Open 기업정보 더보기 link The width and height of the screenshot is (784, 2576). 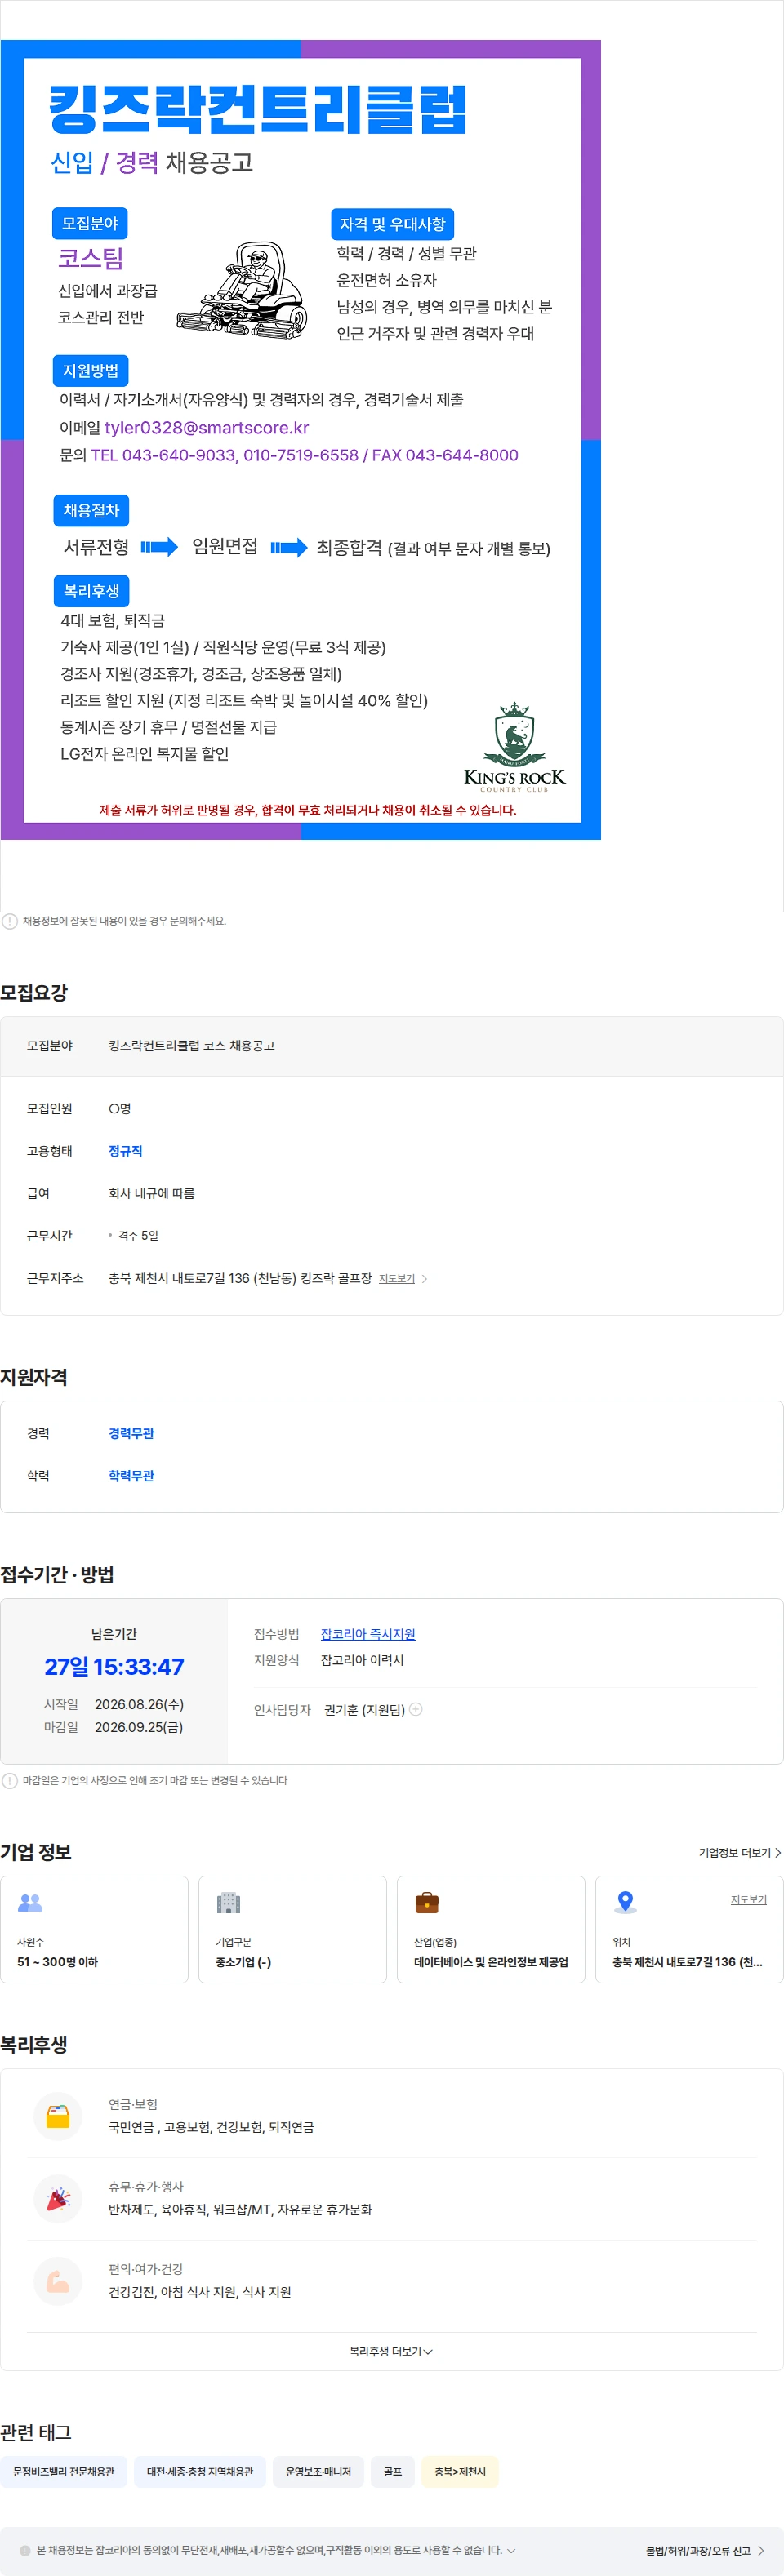(x=740, y=1853)
